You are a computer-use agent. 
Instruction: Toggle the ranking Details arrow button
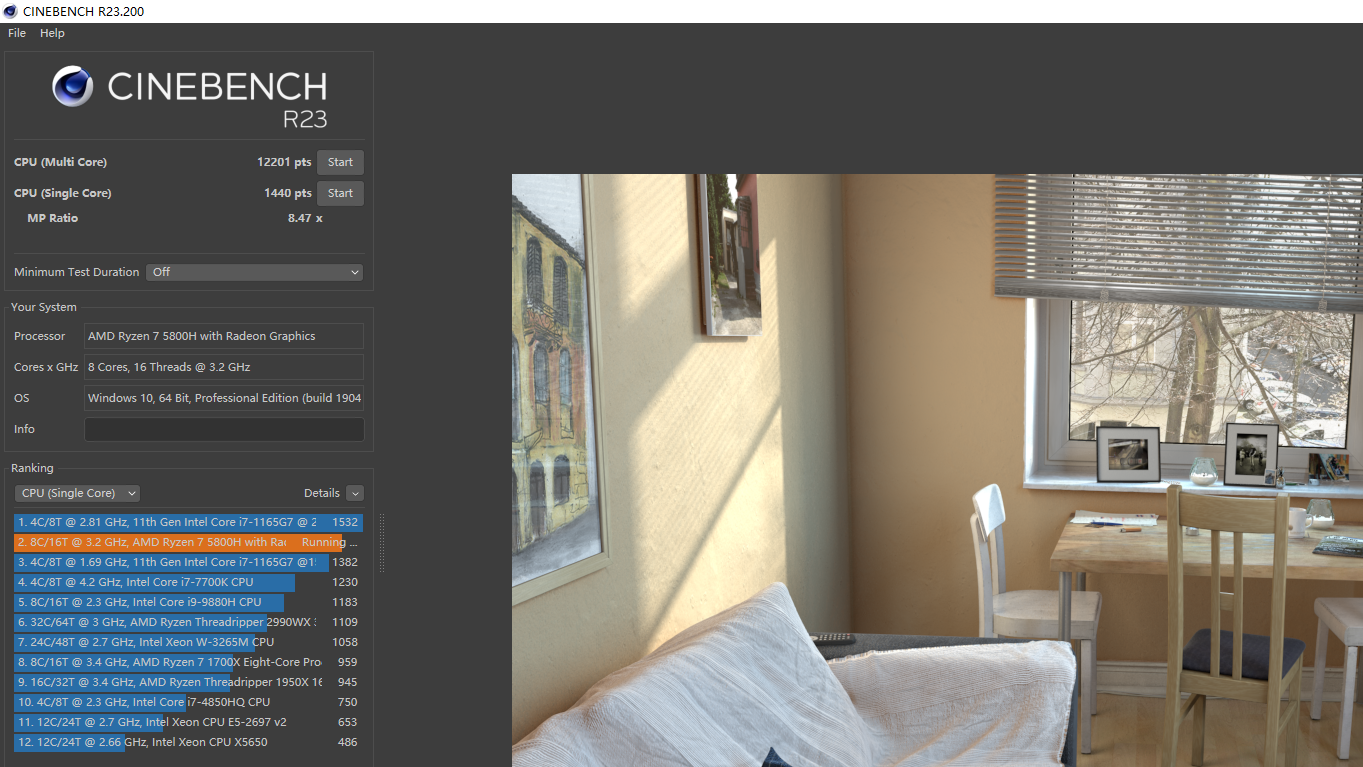coord(355,493)
